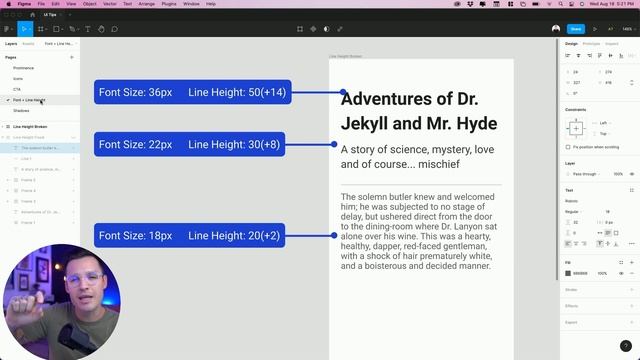Screen dimensions: 640x360
Task: Open the File menu
Action: click(41, 4)
